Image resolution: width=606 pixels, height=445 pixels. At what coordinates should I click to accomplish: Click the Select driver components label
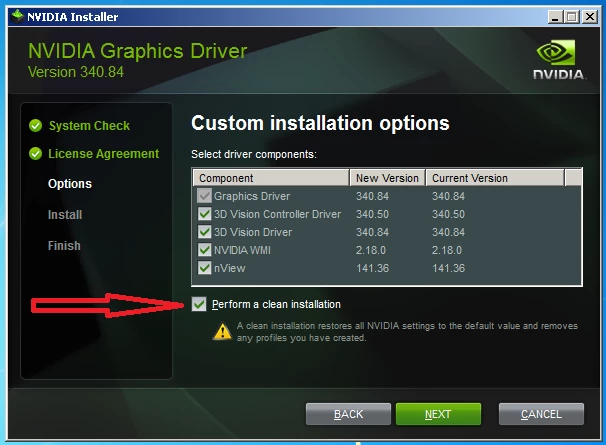[x=254, y=154]
